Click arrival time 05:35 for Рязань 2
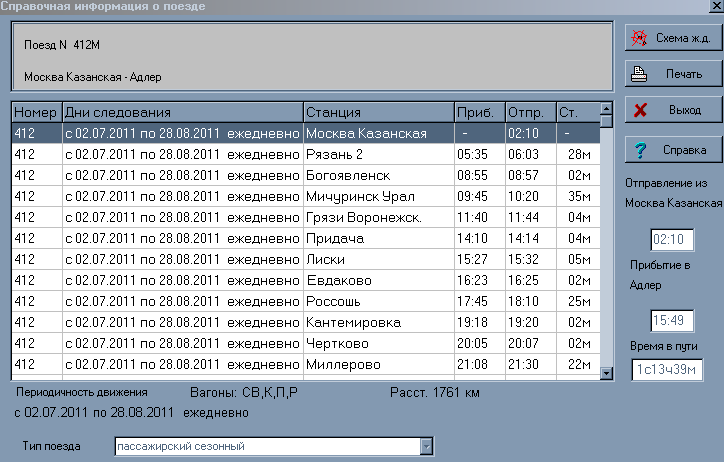724x462 pixels. click(480, 154)
